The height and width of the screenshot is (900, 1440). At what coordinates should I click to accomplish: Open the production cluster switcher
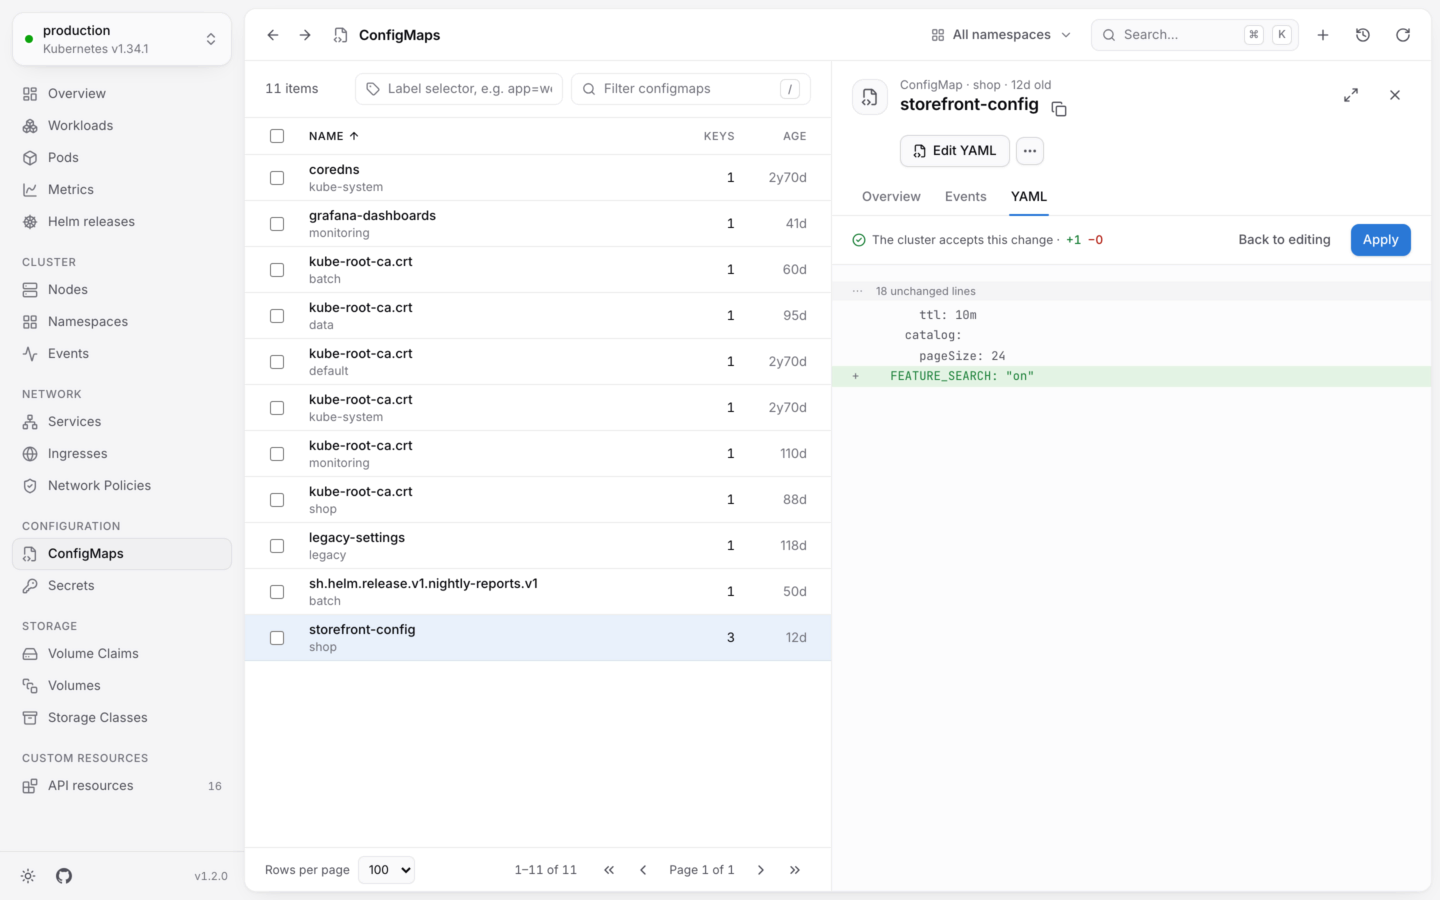coord(122,39)
